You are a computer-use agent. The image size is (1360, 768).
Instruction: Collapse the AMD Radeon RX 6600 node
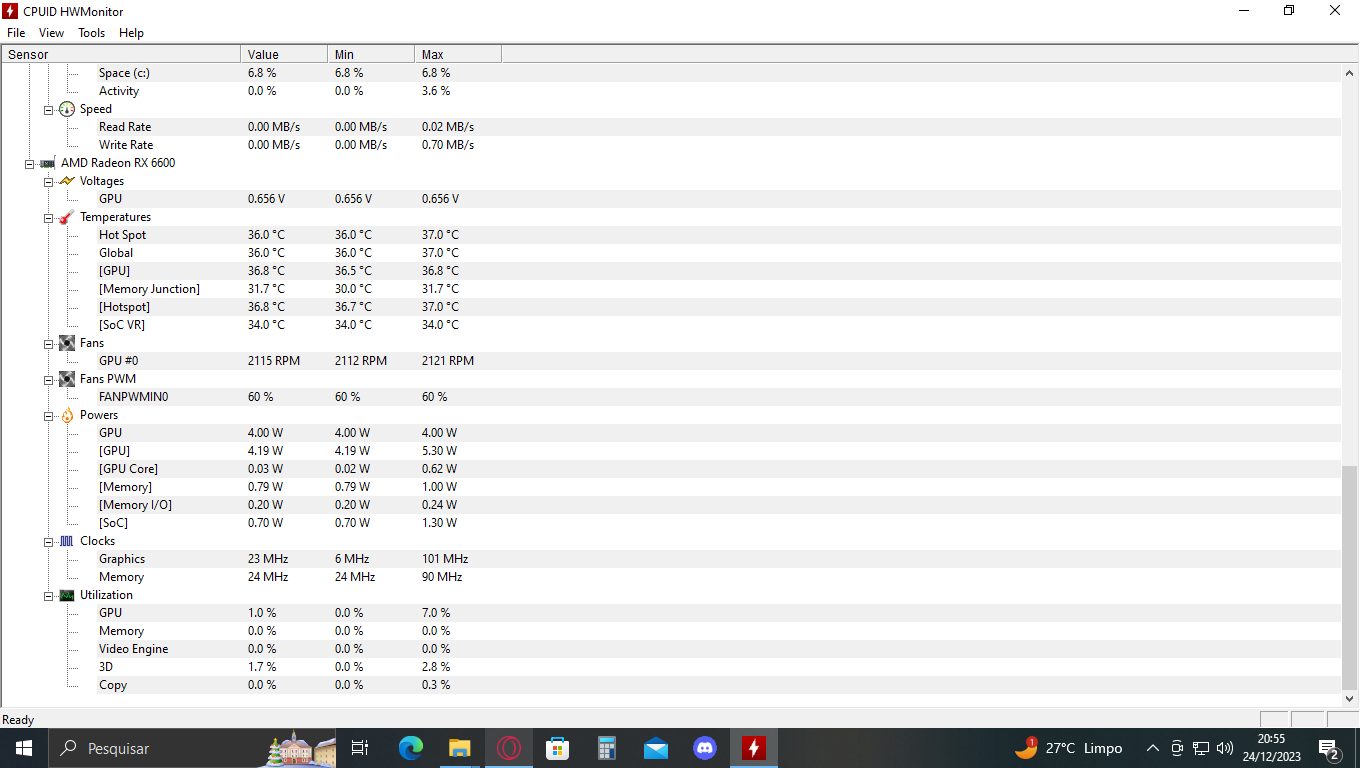[x=30, y=163]
